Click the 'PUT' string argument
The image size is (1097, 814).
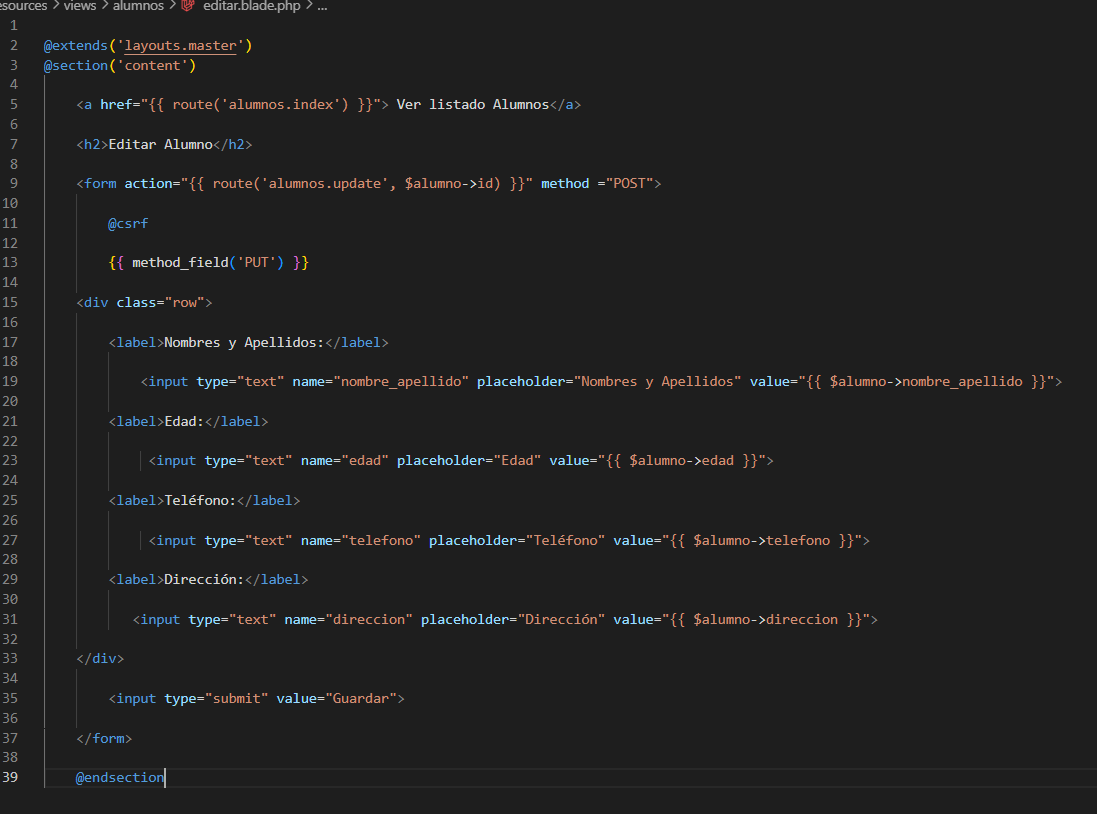pos(256,262)
